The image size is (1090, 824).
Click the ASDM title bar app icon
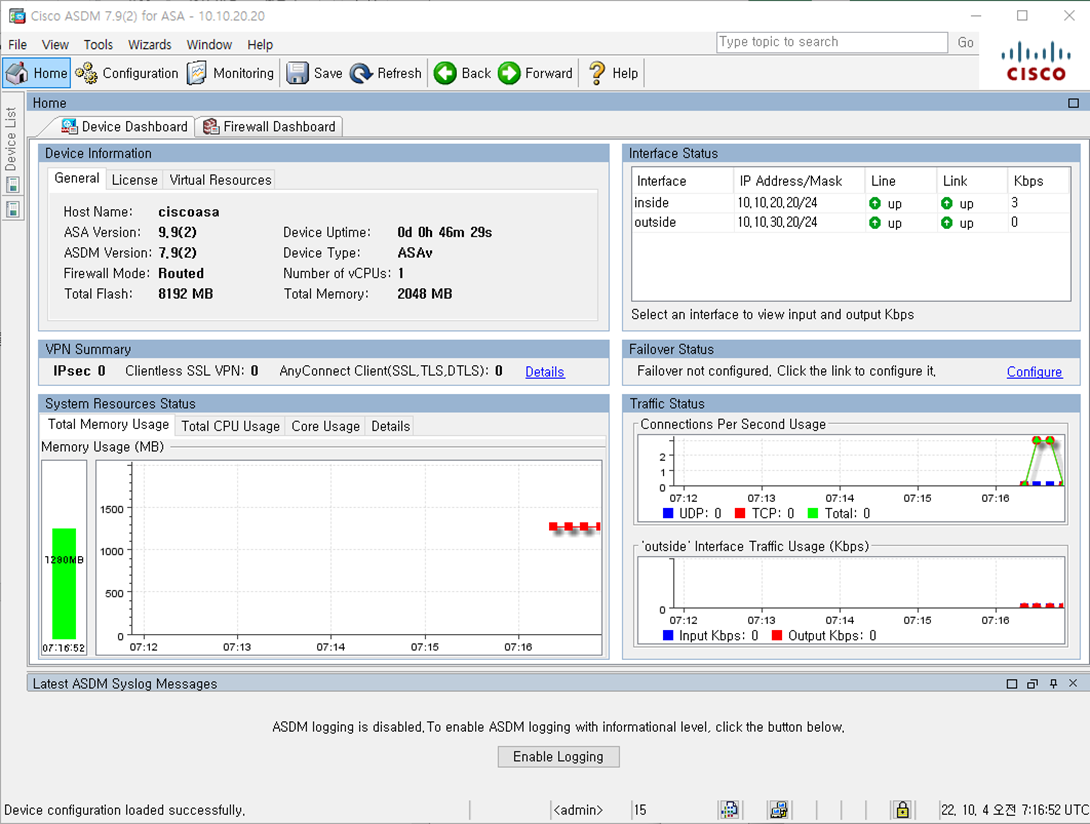[x=17, y=15]
